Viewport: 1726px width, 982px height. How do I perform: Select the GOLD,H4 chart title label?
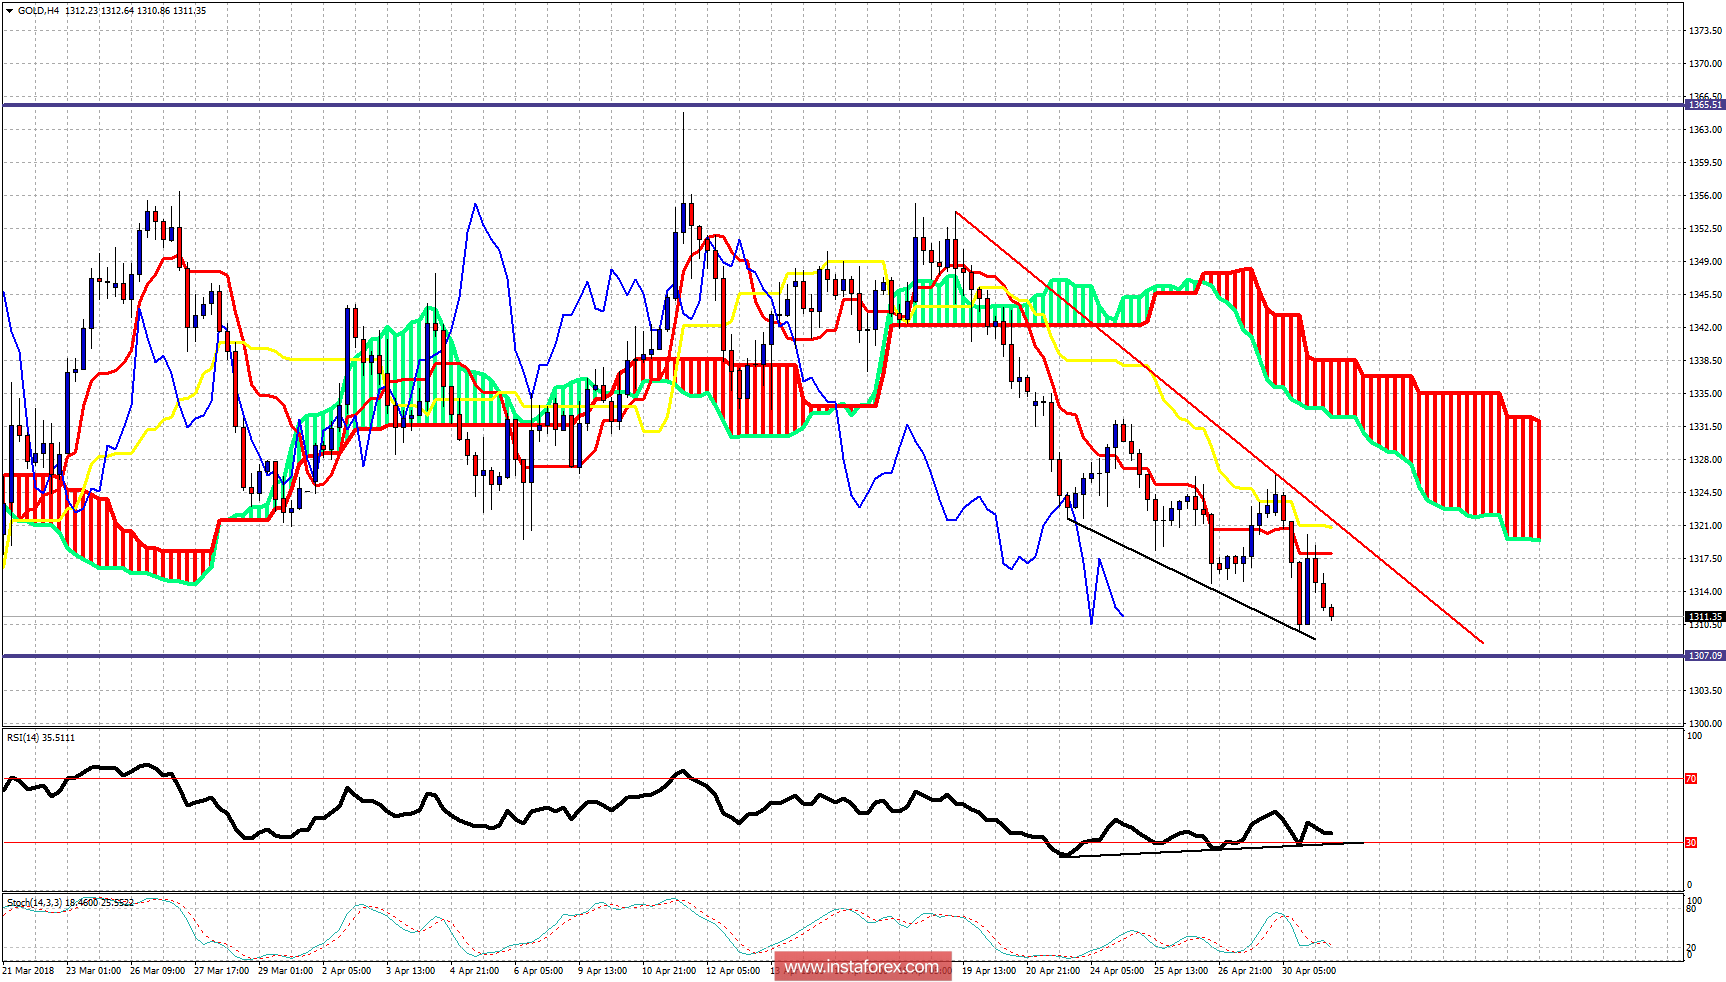pyautogui.click(x=40, y=12)
